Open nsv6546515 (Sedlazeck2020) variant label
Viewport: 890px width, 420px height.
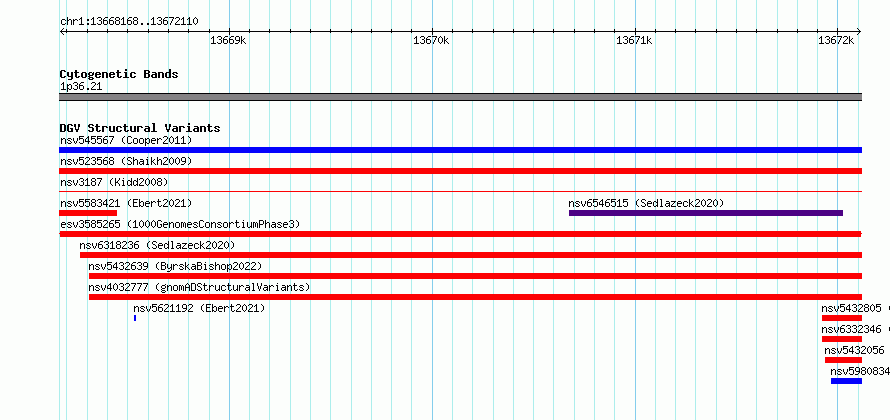click(646, 203)
